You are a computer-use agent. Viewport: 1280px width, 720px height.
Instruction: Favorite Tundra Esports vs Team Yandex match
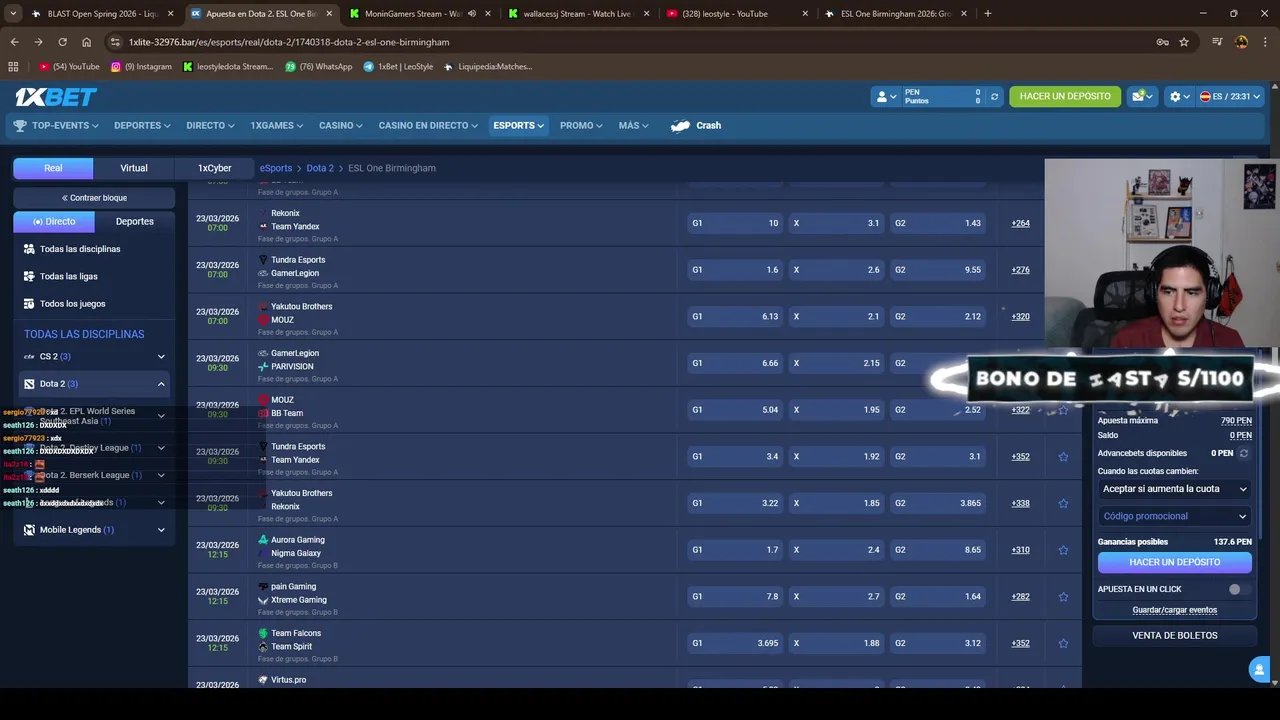point(1063,457)
